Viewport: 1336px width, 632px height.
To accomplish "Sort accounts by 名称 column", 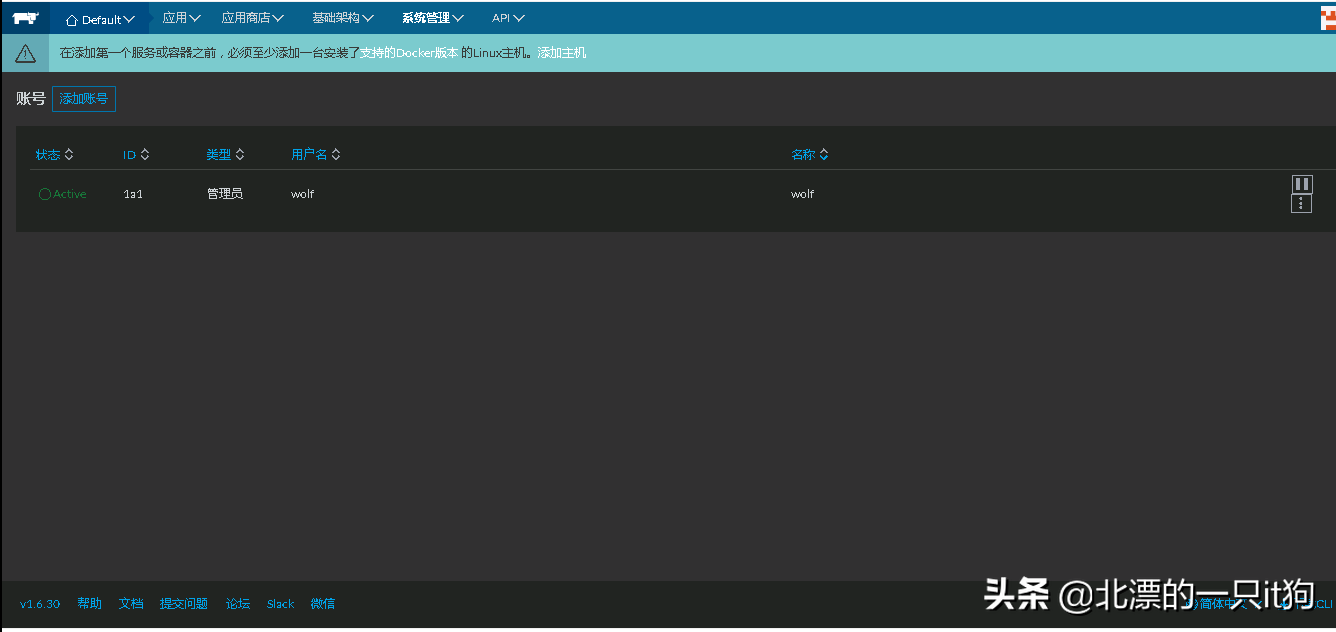I will tap(809, 155).
